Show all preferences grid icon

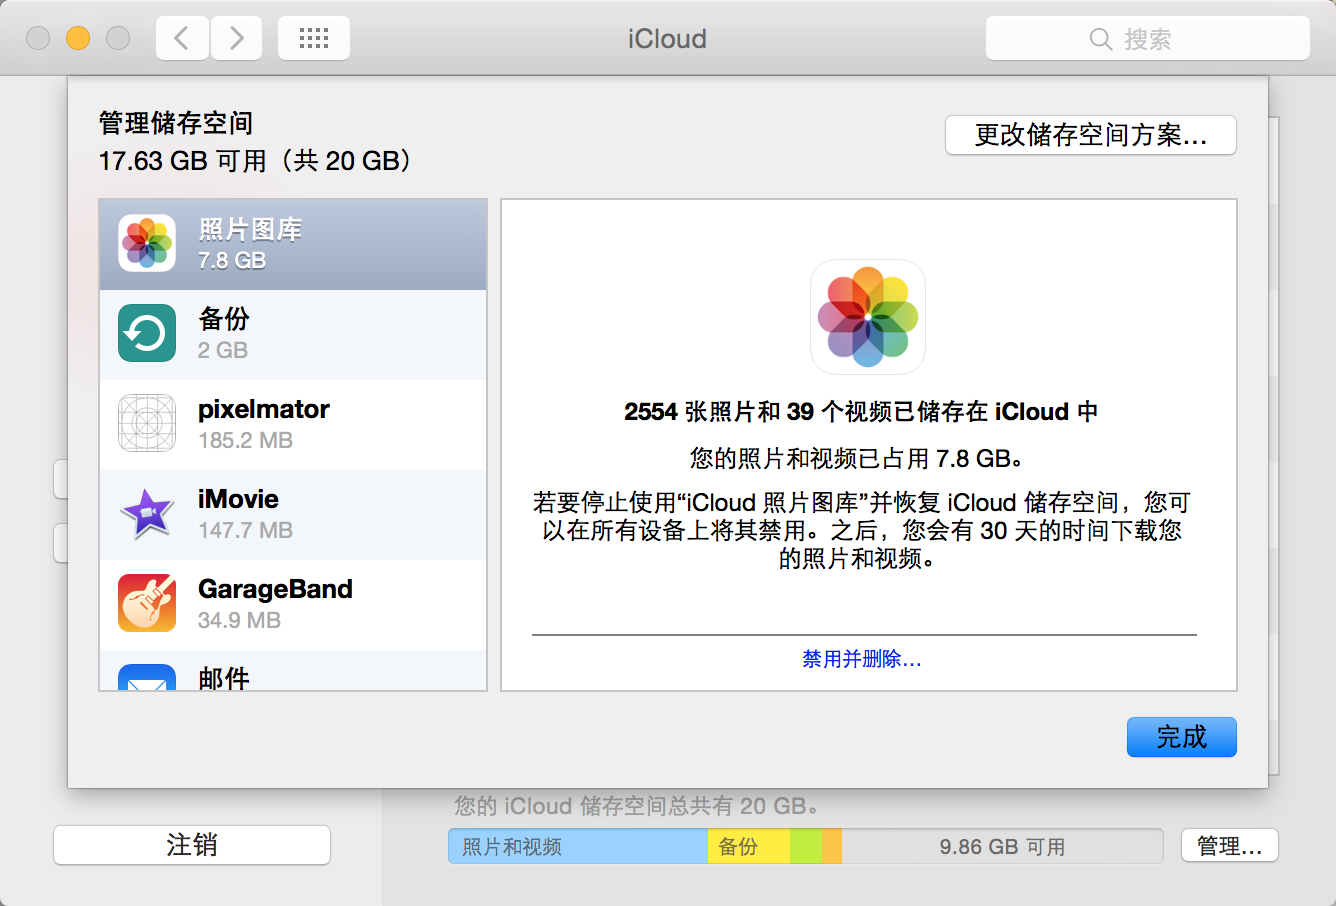pos(314,39)
